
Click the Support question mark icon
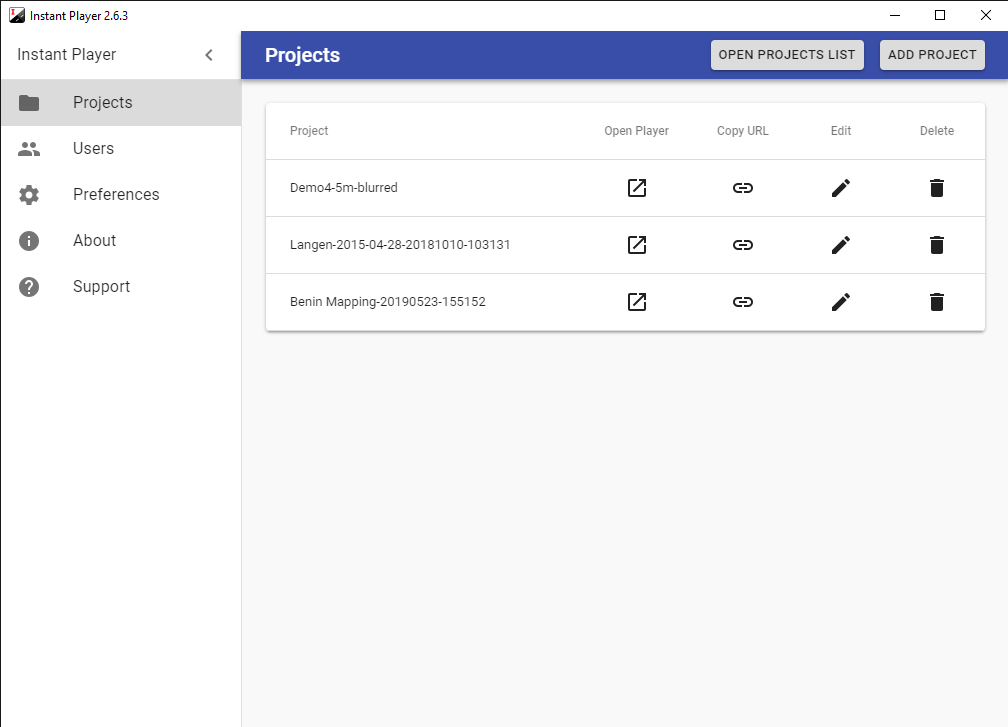(29, 287)
